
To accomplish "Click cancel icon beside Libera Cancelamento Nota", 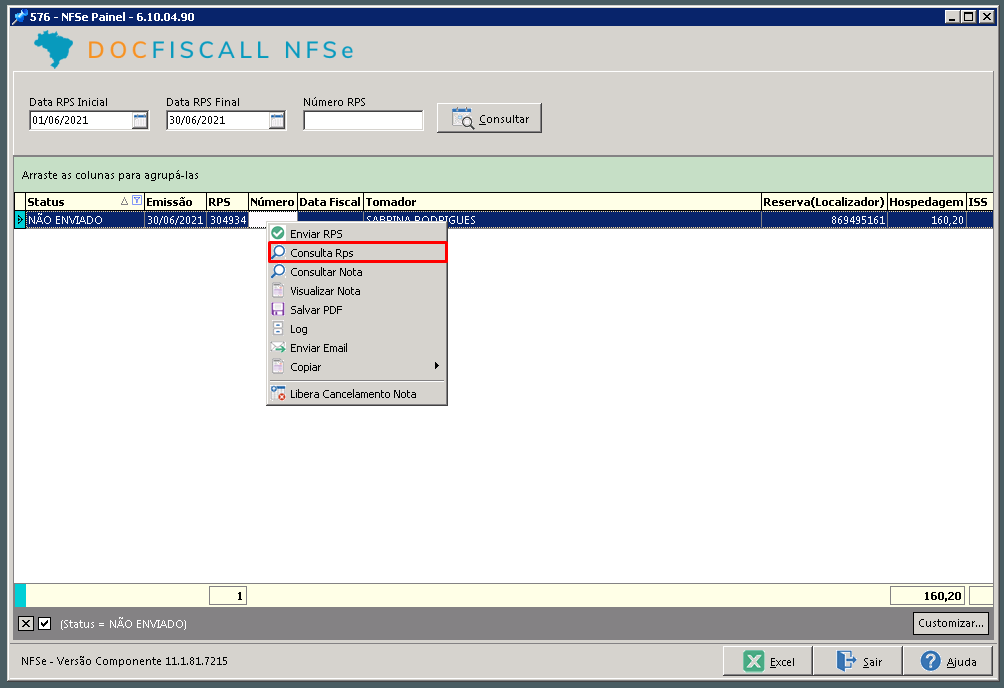I will coord(278,393).
